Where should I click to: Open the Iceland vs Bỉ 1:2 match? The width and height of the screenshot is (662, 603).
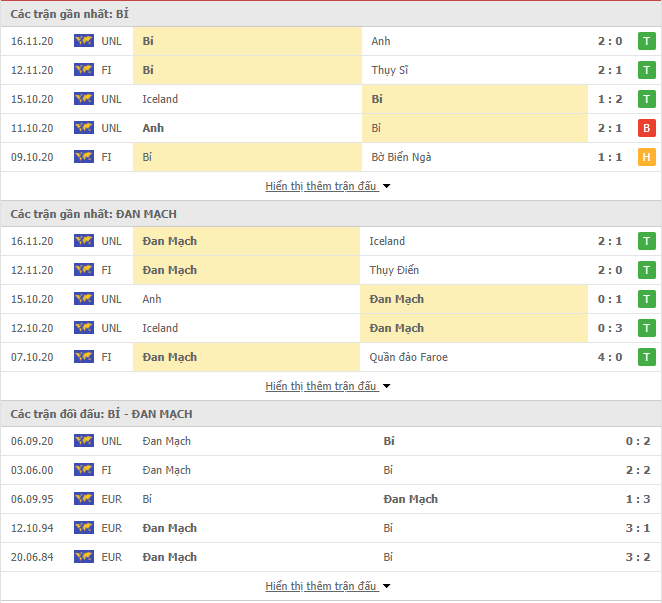(x=331, y=99)
